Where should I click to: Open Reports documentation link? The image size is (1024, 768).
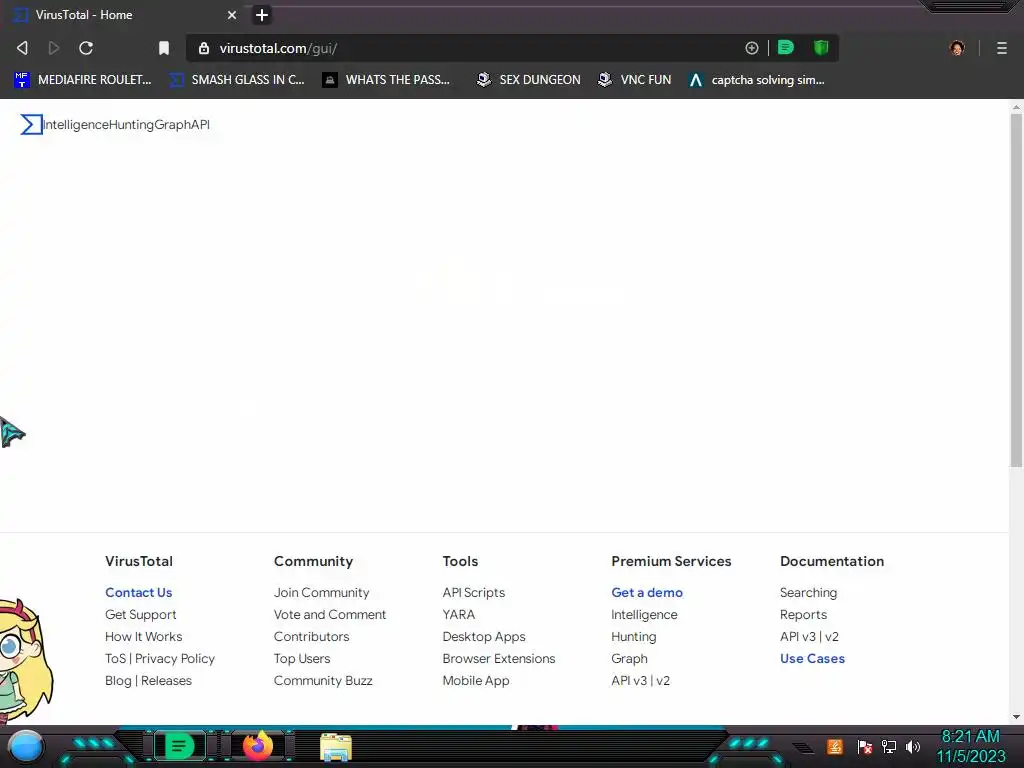click(x=803, y=615)
